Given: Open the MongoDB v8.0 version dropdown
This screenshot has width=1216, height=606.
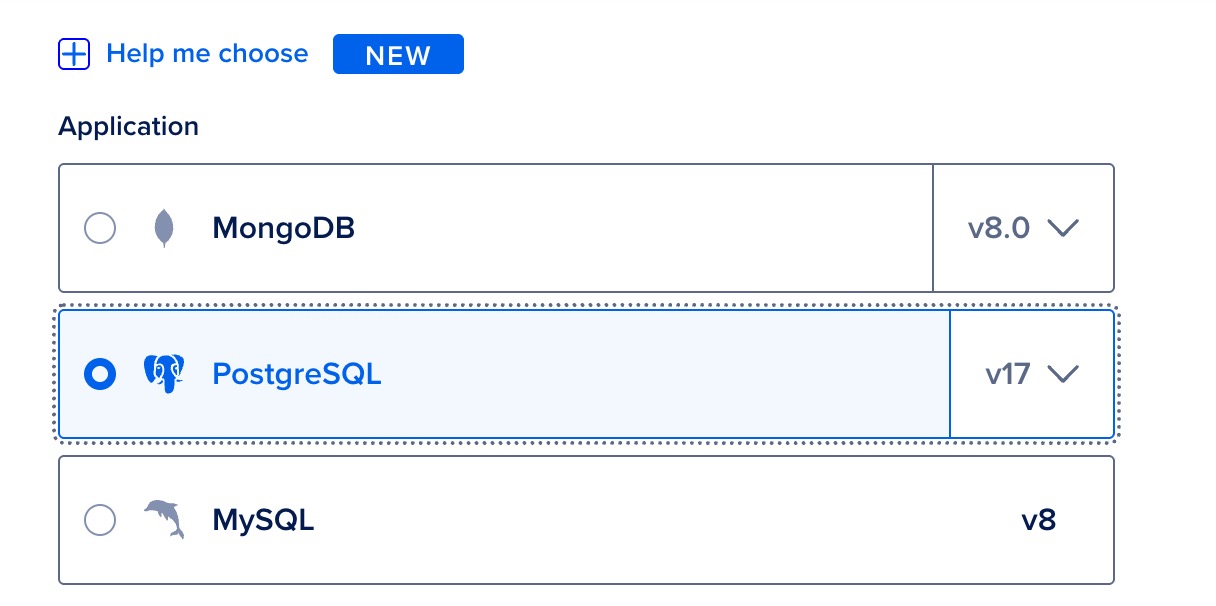Looking at the screenshot, I should (1022, 229).
